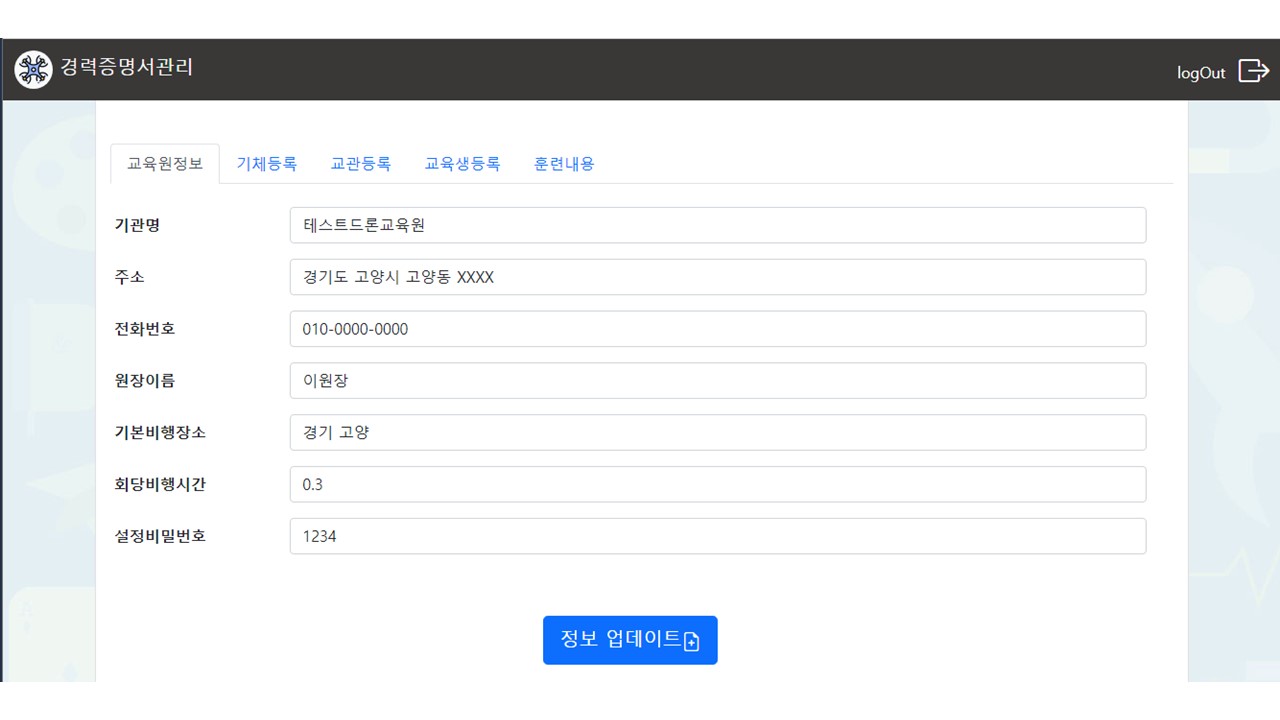1280x720 pixels.
Task: Click the 기본비행장소 field label
Action: pyautogui.click(x=160, y=433)
